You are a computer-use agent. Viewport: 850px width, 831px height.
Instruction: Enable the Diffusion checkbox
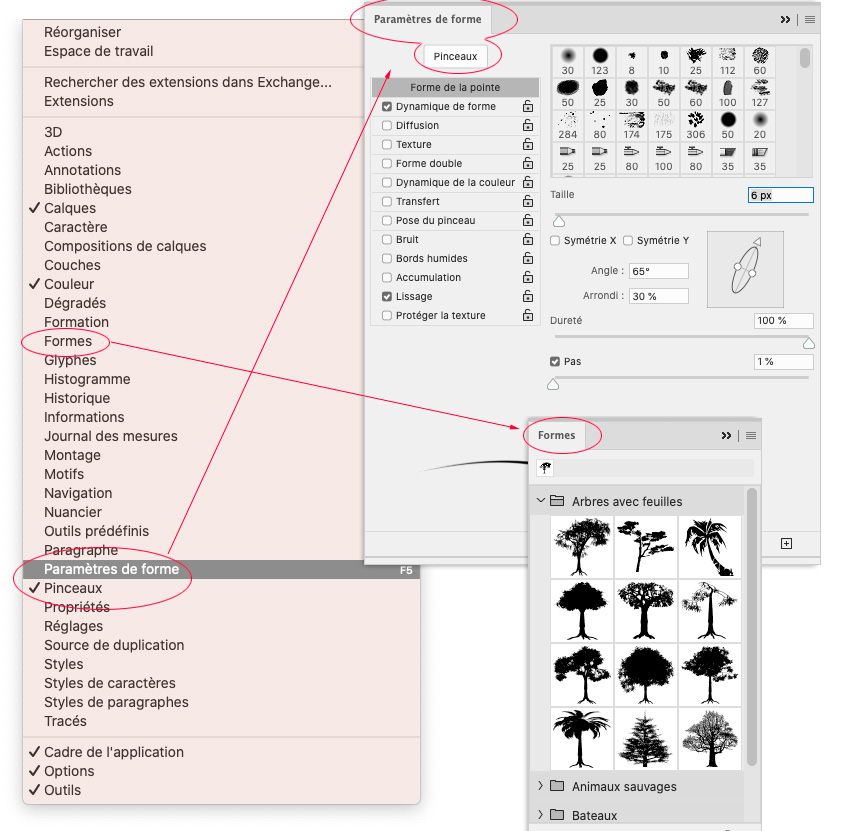coord(387,126)
